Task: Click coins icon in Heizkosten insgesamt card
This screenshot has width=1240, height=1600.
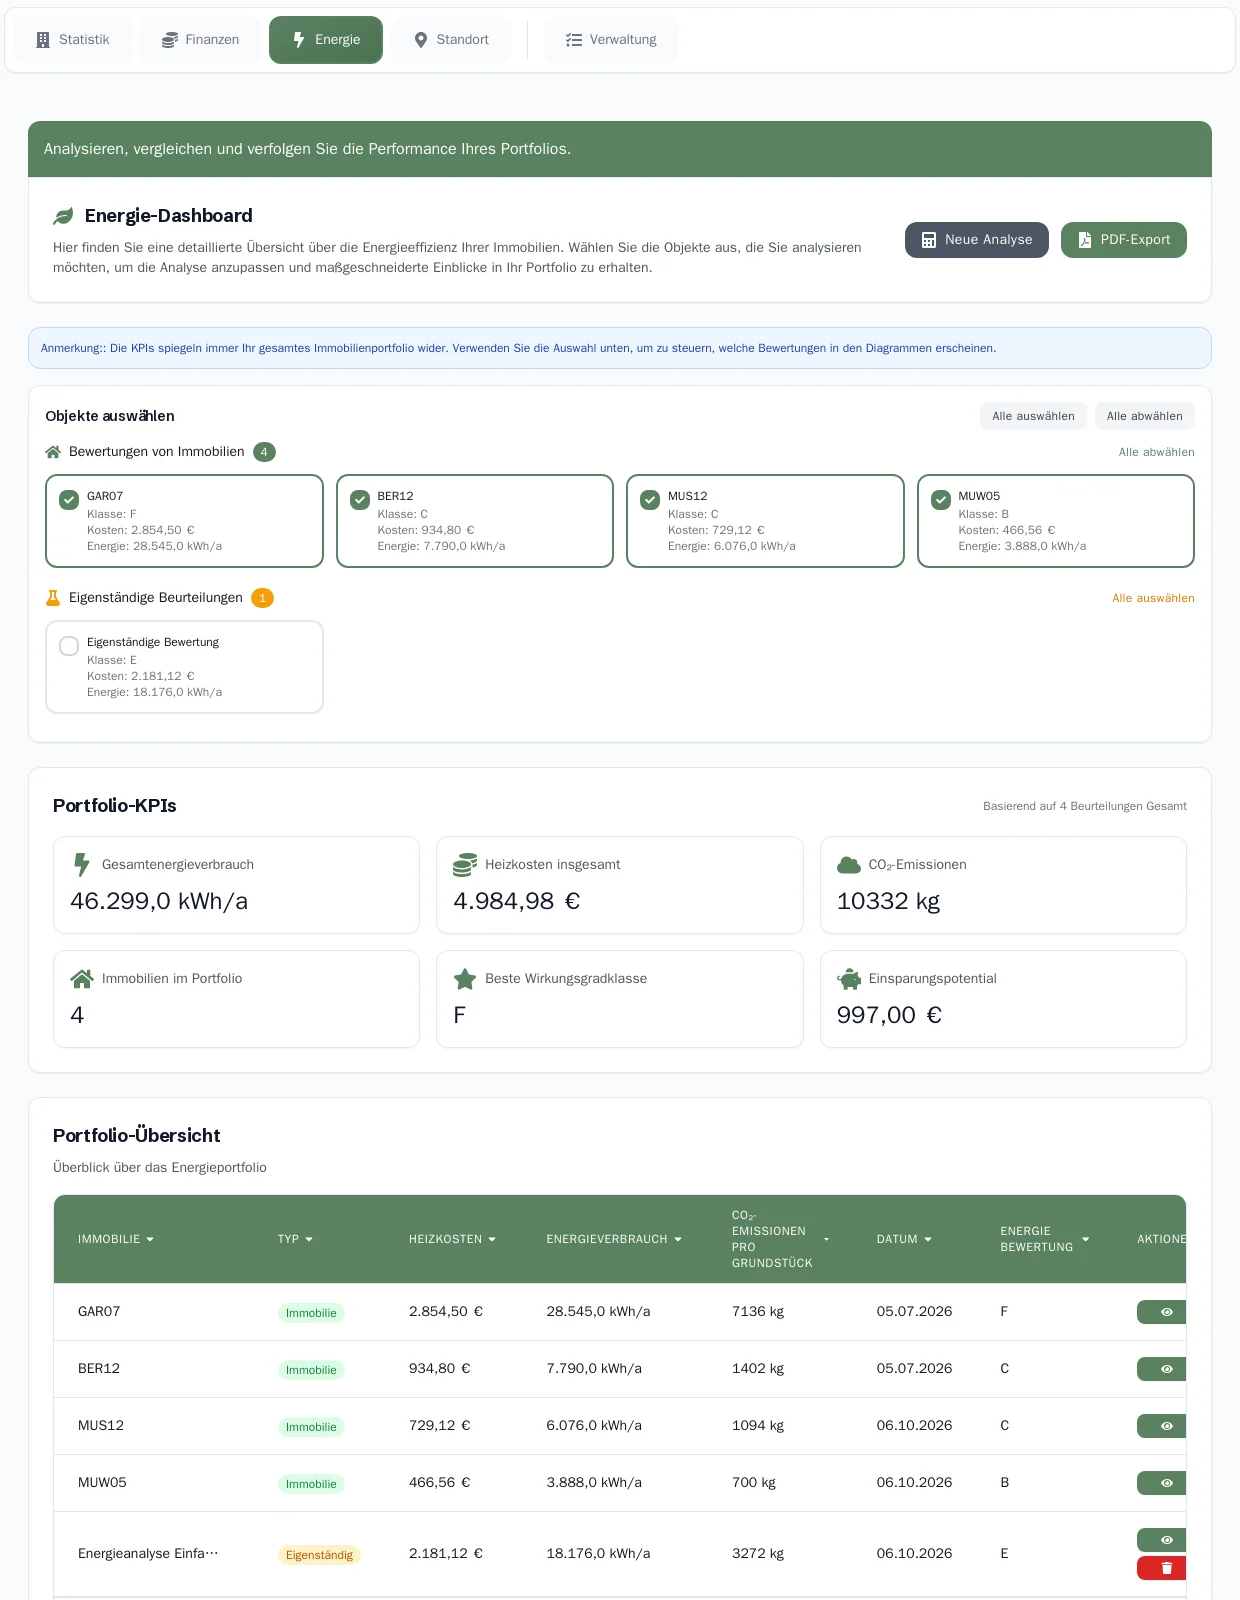Action: (x=465, y=865)
